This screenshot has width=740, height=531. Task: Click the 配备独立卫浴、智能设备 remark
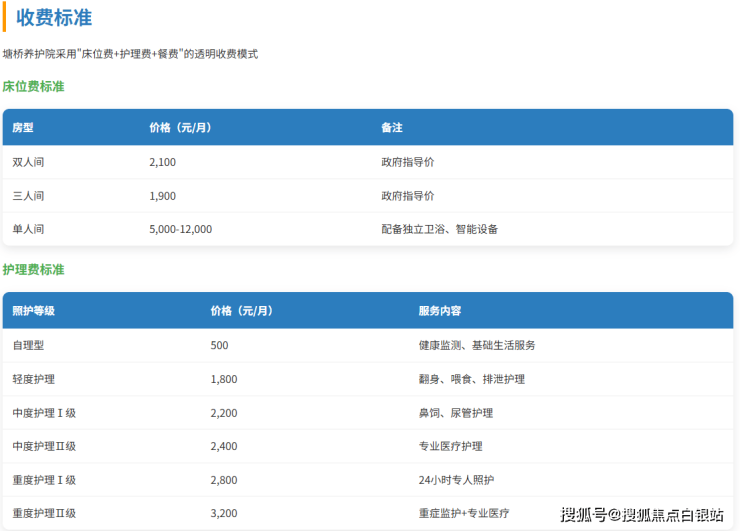click(439, 229)
